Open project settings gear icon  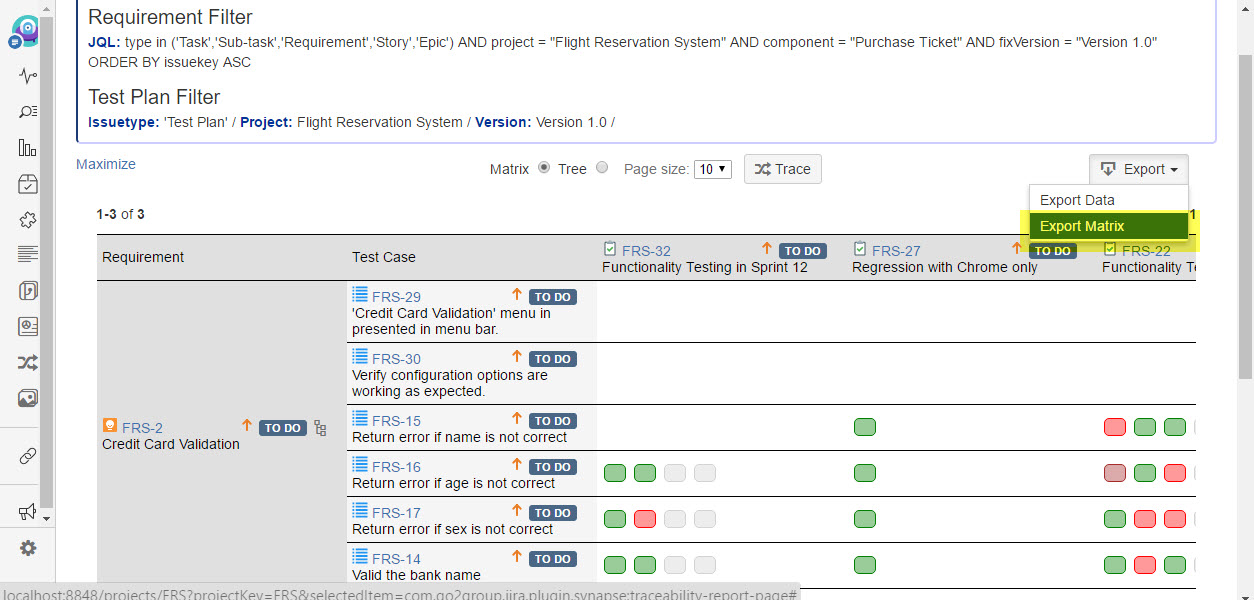click(x=28, y=548)
